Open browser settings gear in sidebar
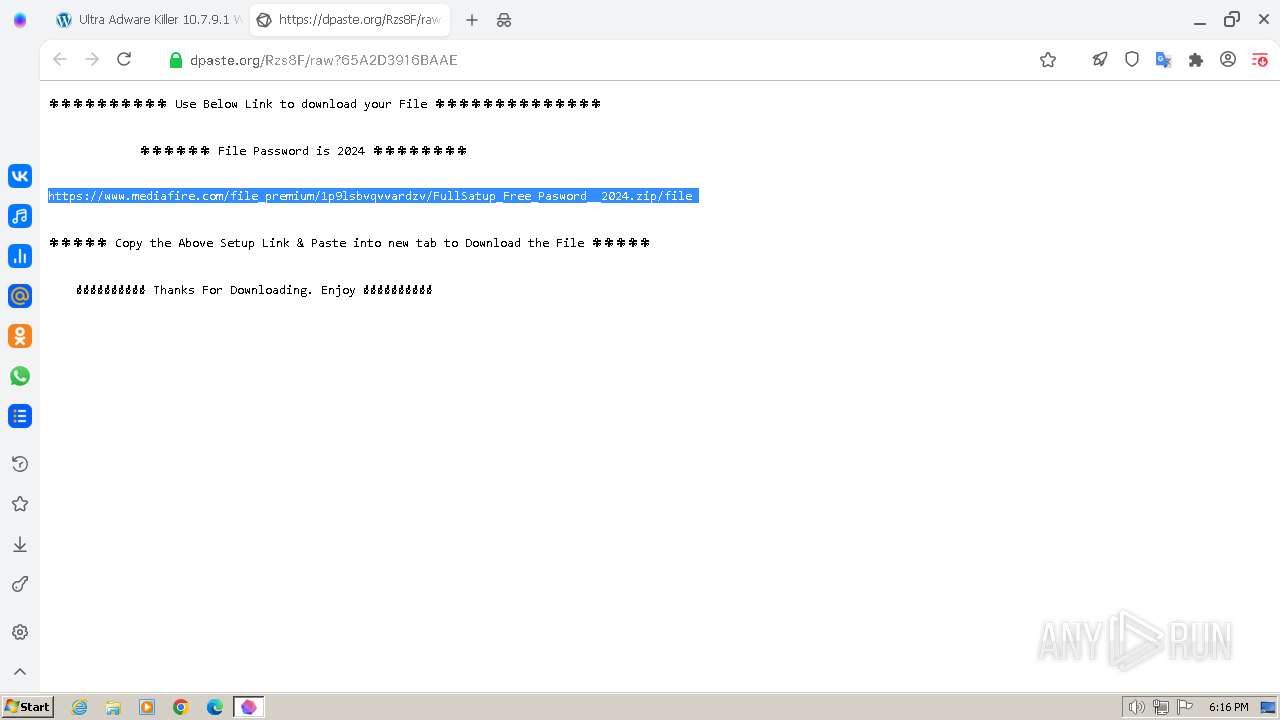The image size is (1280, 720). click(20, 632)
